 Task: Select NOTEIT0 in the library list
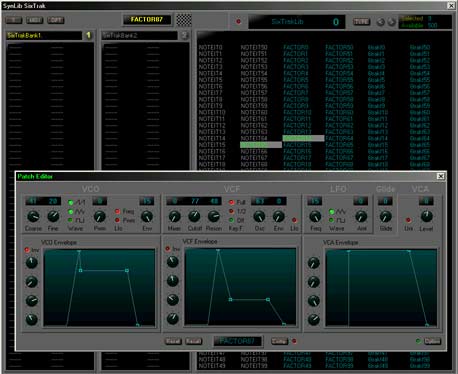pos(210,47)
